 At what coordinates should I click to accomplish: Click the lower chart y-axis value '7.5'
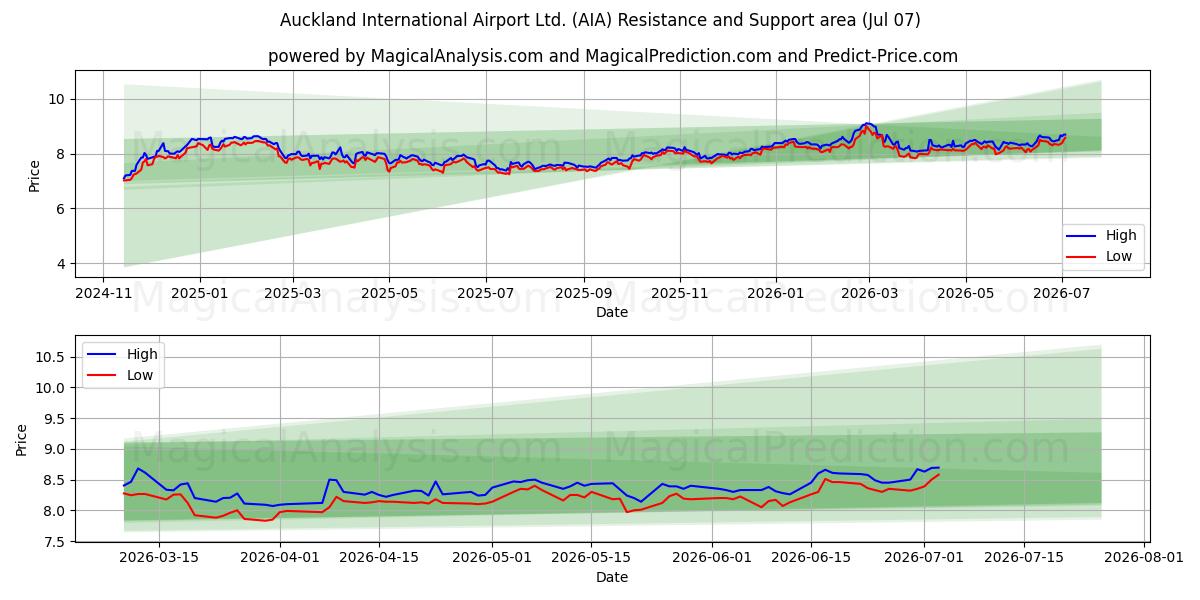(x=55, y=542)
